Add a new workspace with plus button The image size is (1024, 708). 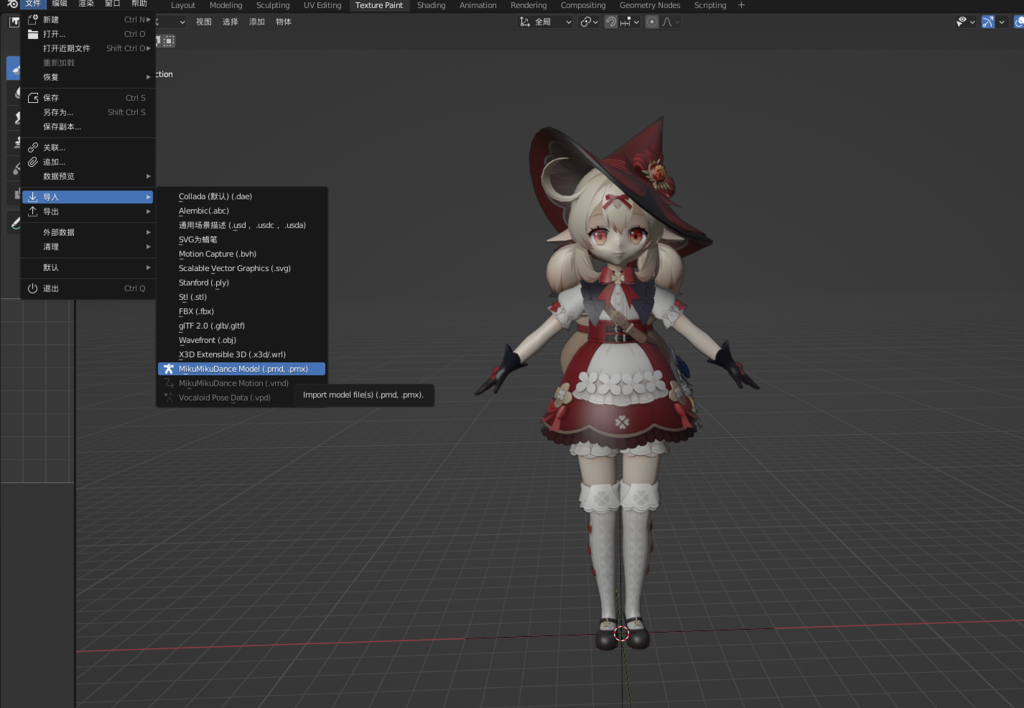(741, 5)
